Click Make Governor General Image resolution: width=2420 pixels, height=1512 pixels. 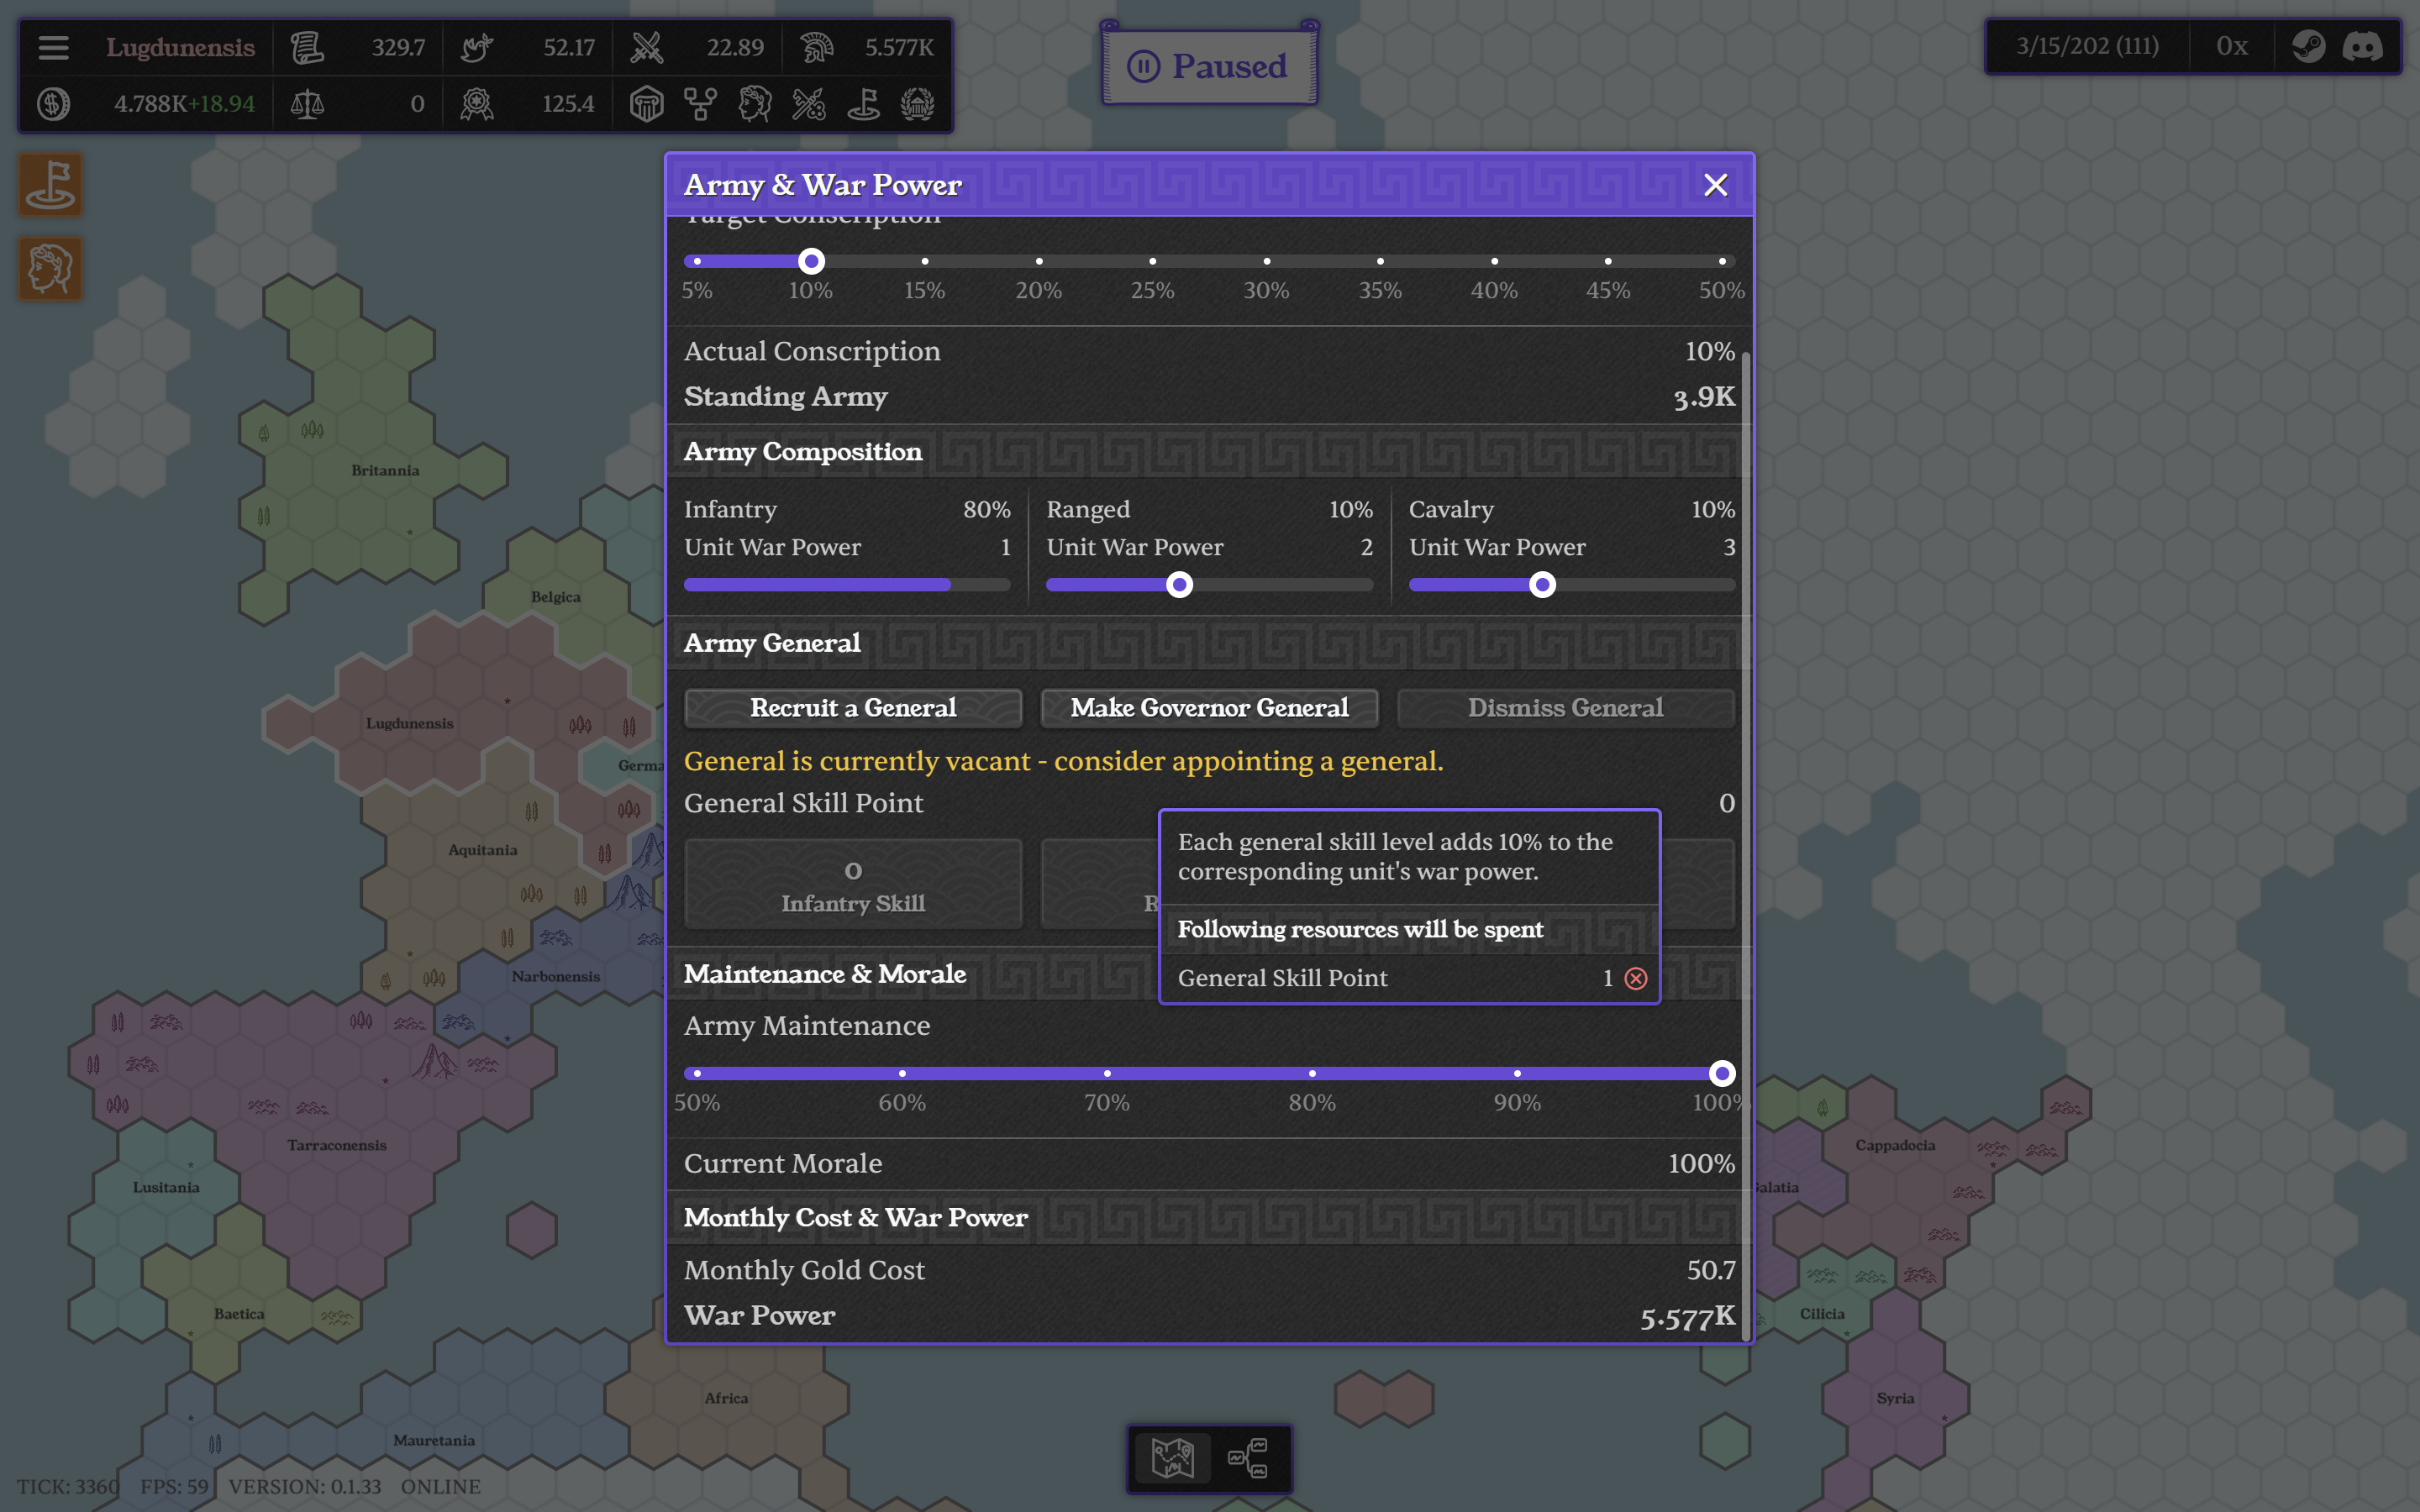[x=1209, y=707]
